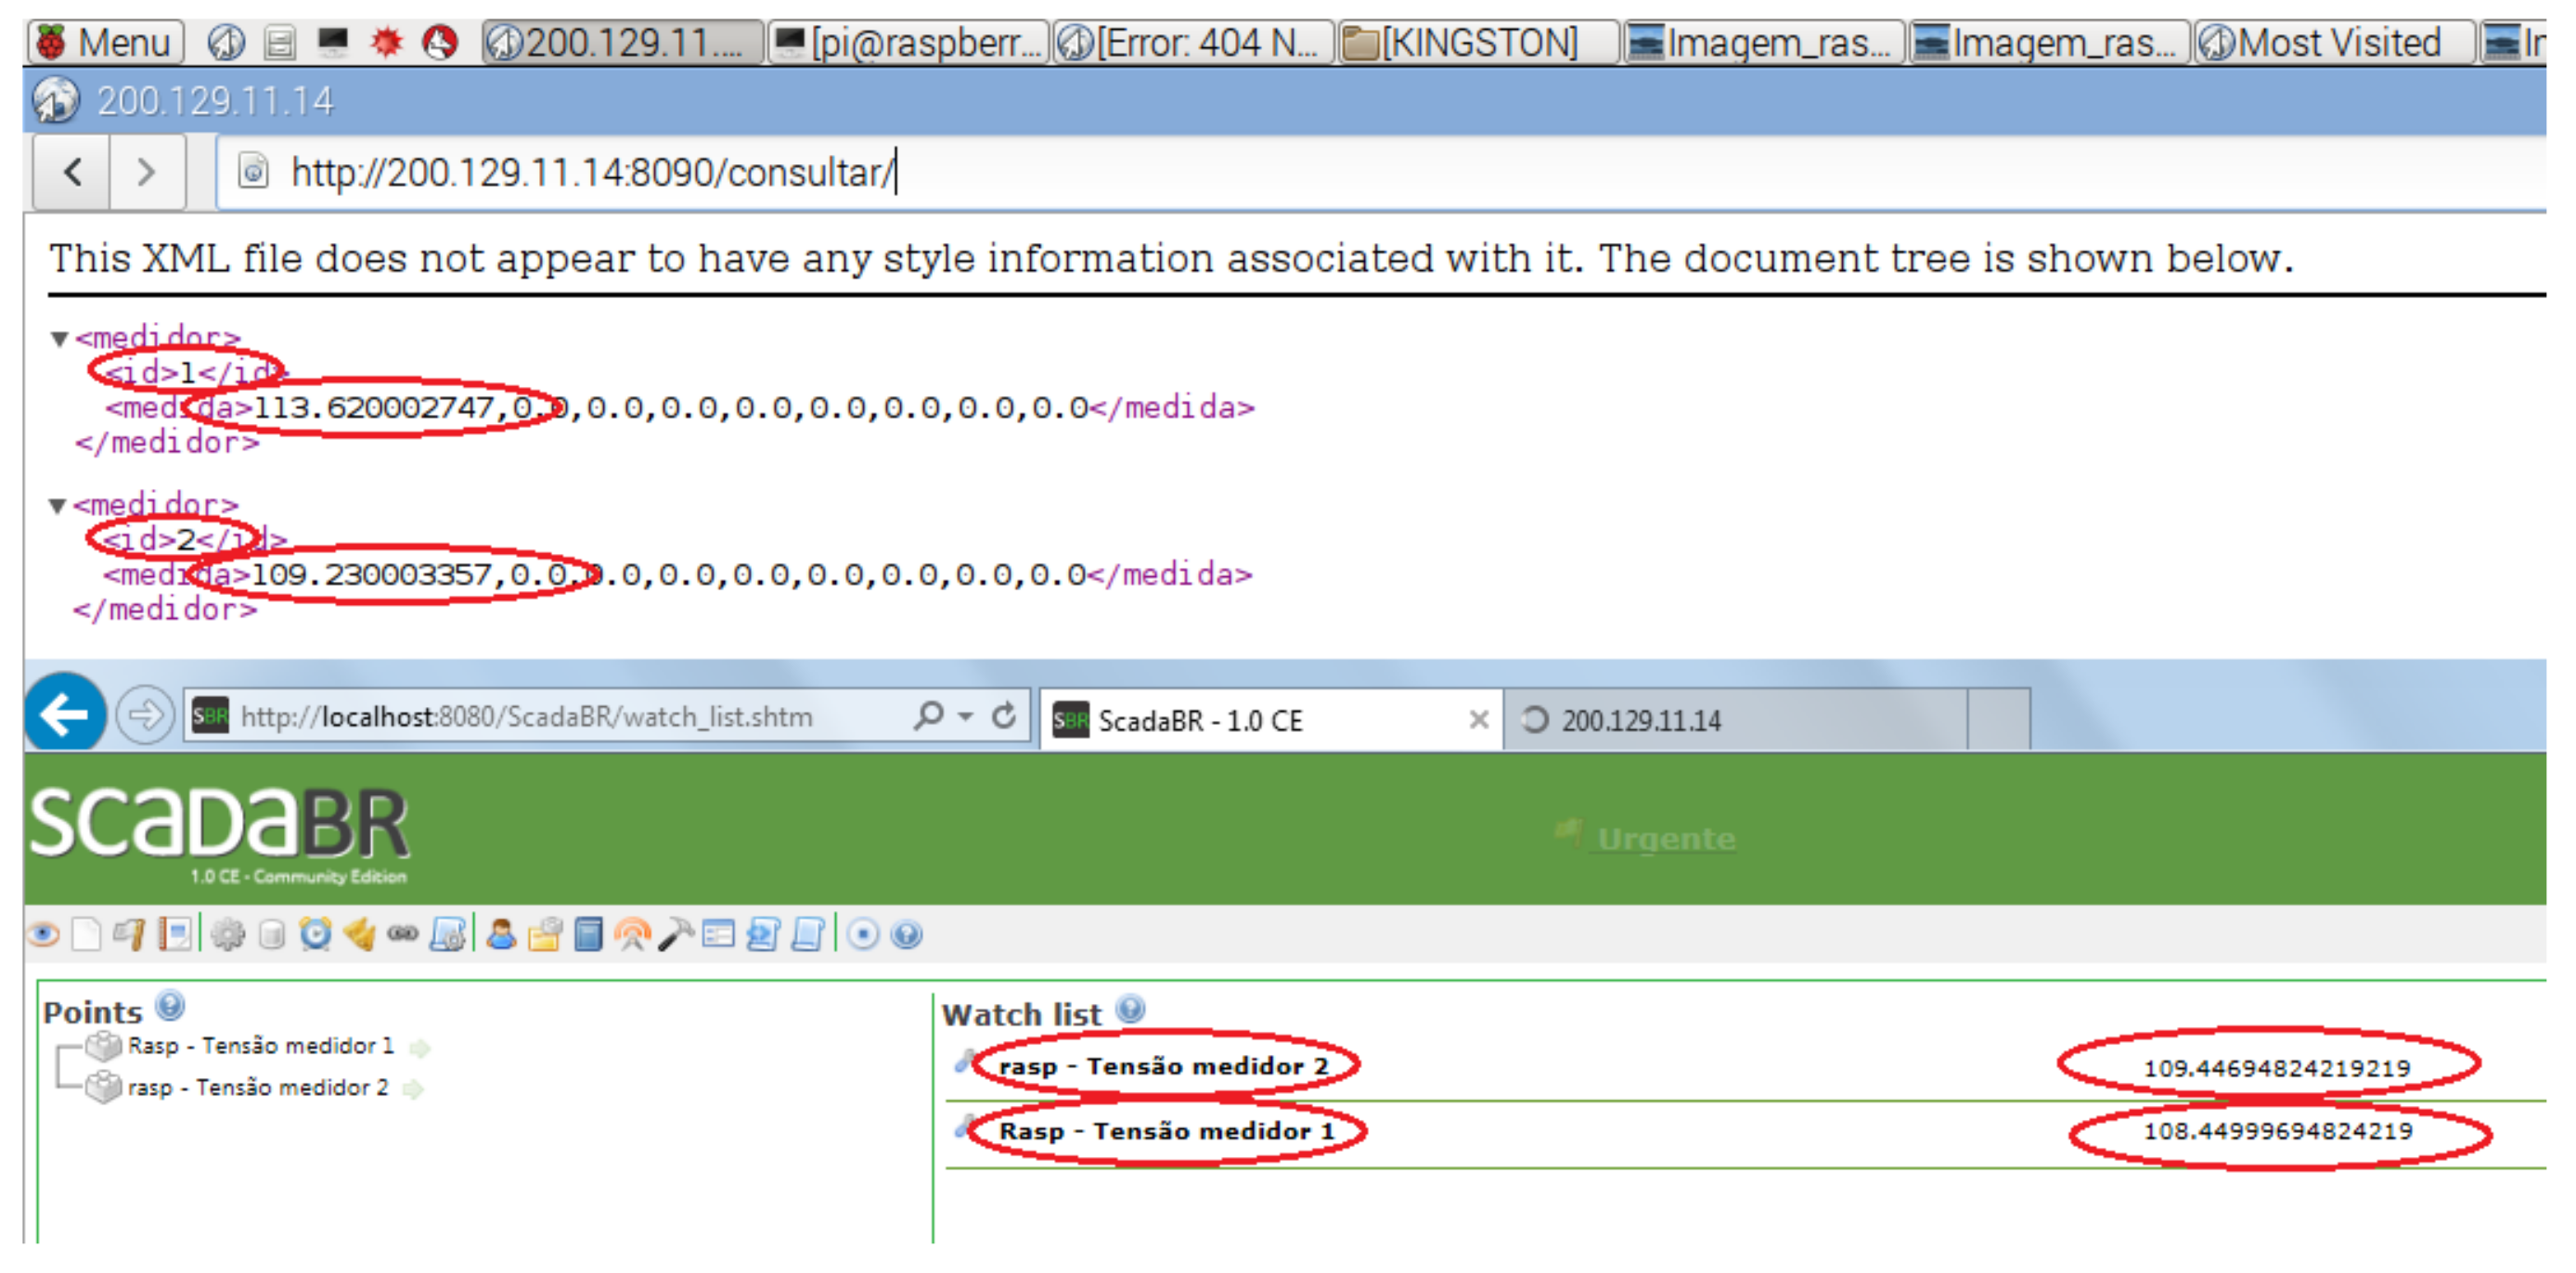Open the publishers antenna icon
The image size is (2576, 1273).
pyautogui.click(x=631, y=935)
